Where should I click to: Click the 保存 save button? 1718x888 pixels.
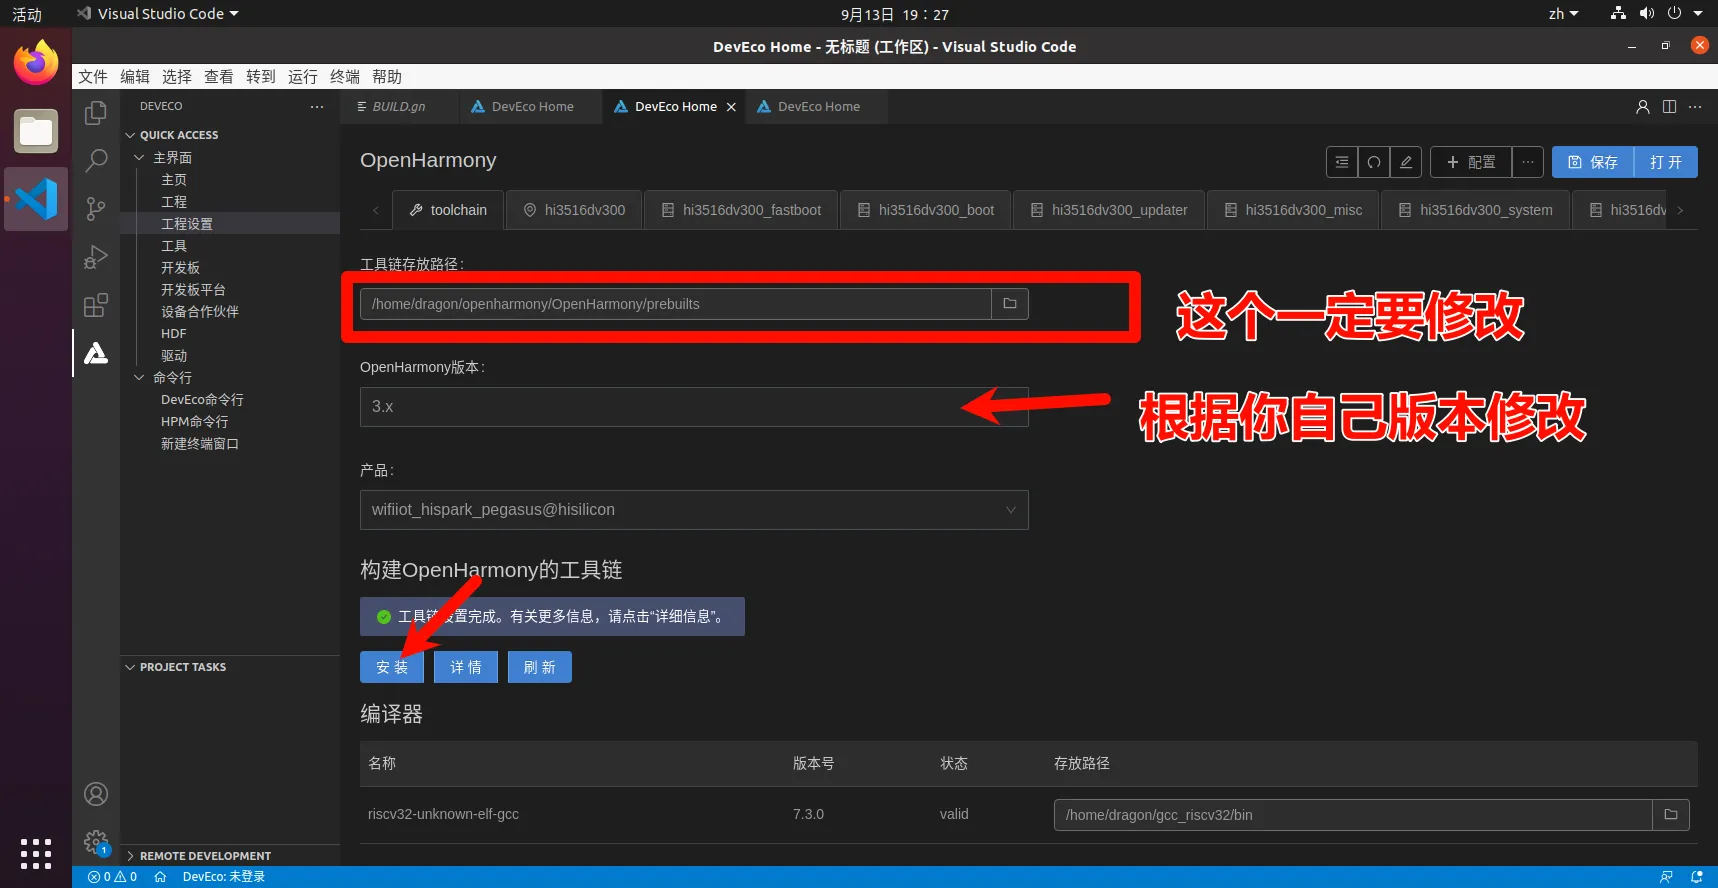(1593, 162)
